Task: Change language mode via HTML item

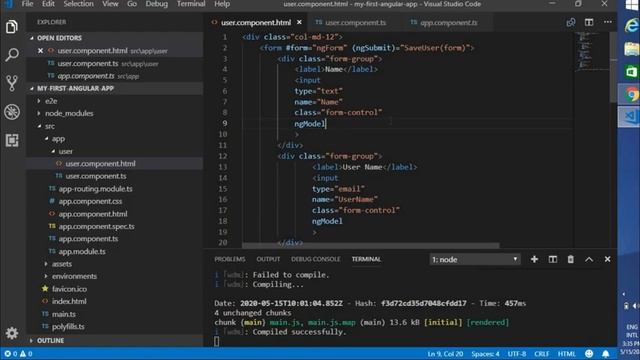Action: tap(567, 354)
